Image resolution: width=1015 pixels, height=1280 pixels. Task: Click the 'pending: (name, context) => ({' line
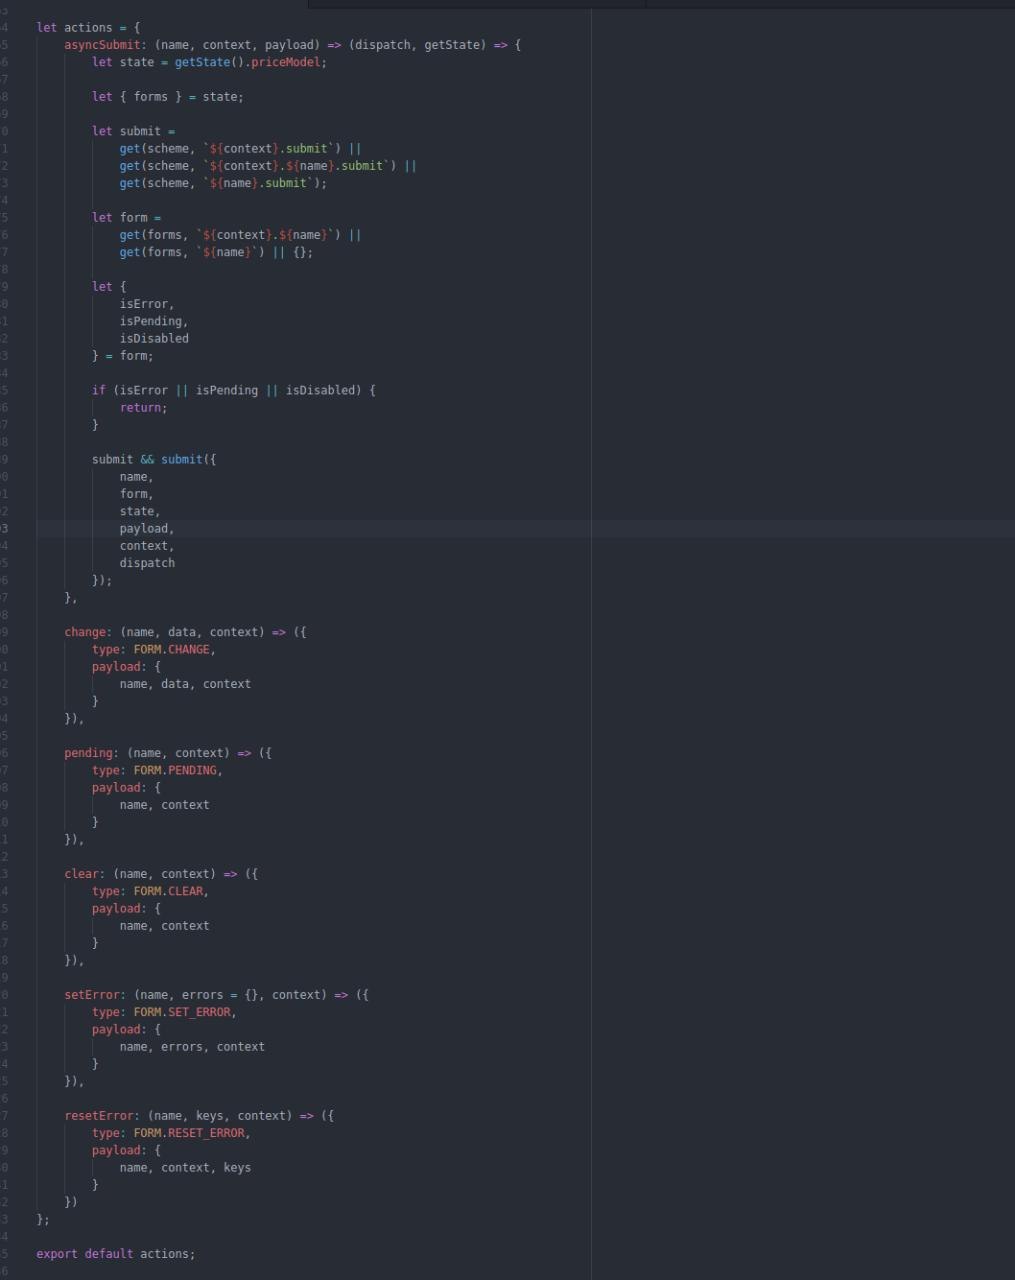pyautogui.click(x=168, y=753)
